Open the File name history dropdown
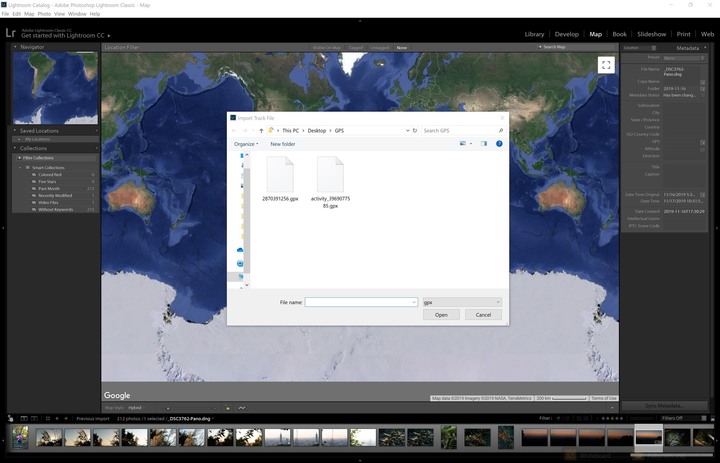The height and width of the screenshot is (463, 720). coord(414,302)
